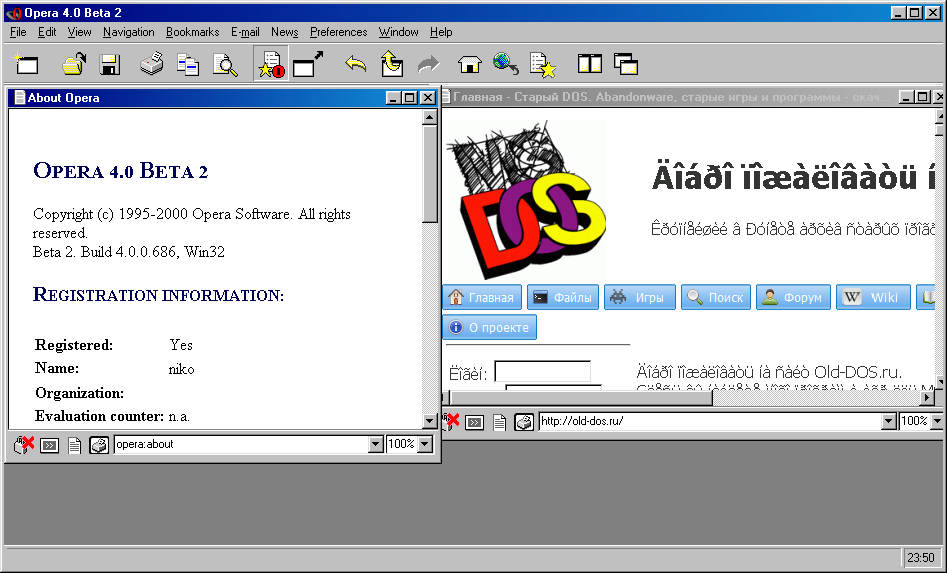
Task: Open the News menu
Action: 284,32
